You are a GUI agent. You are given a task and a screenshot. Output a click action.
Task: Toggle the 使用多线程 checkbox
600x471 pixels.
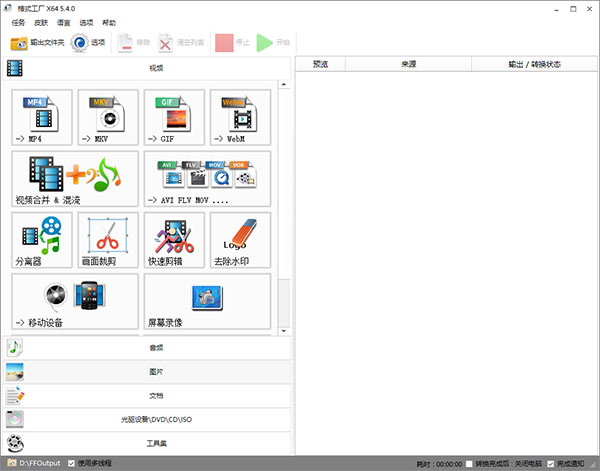coord(71,463)
